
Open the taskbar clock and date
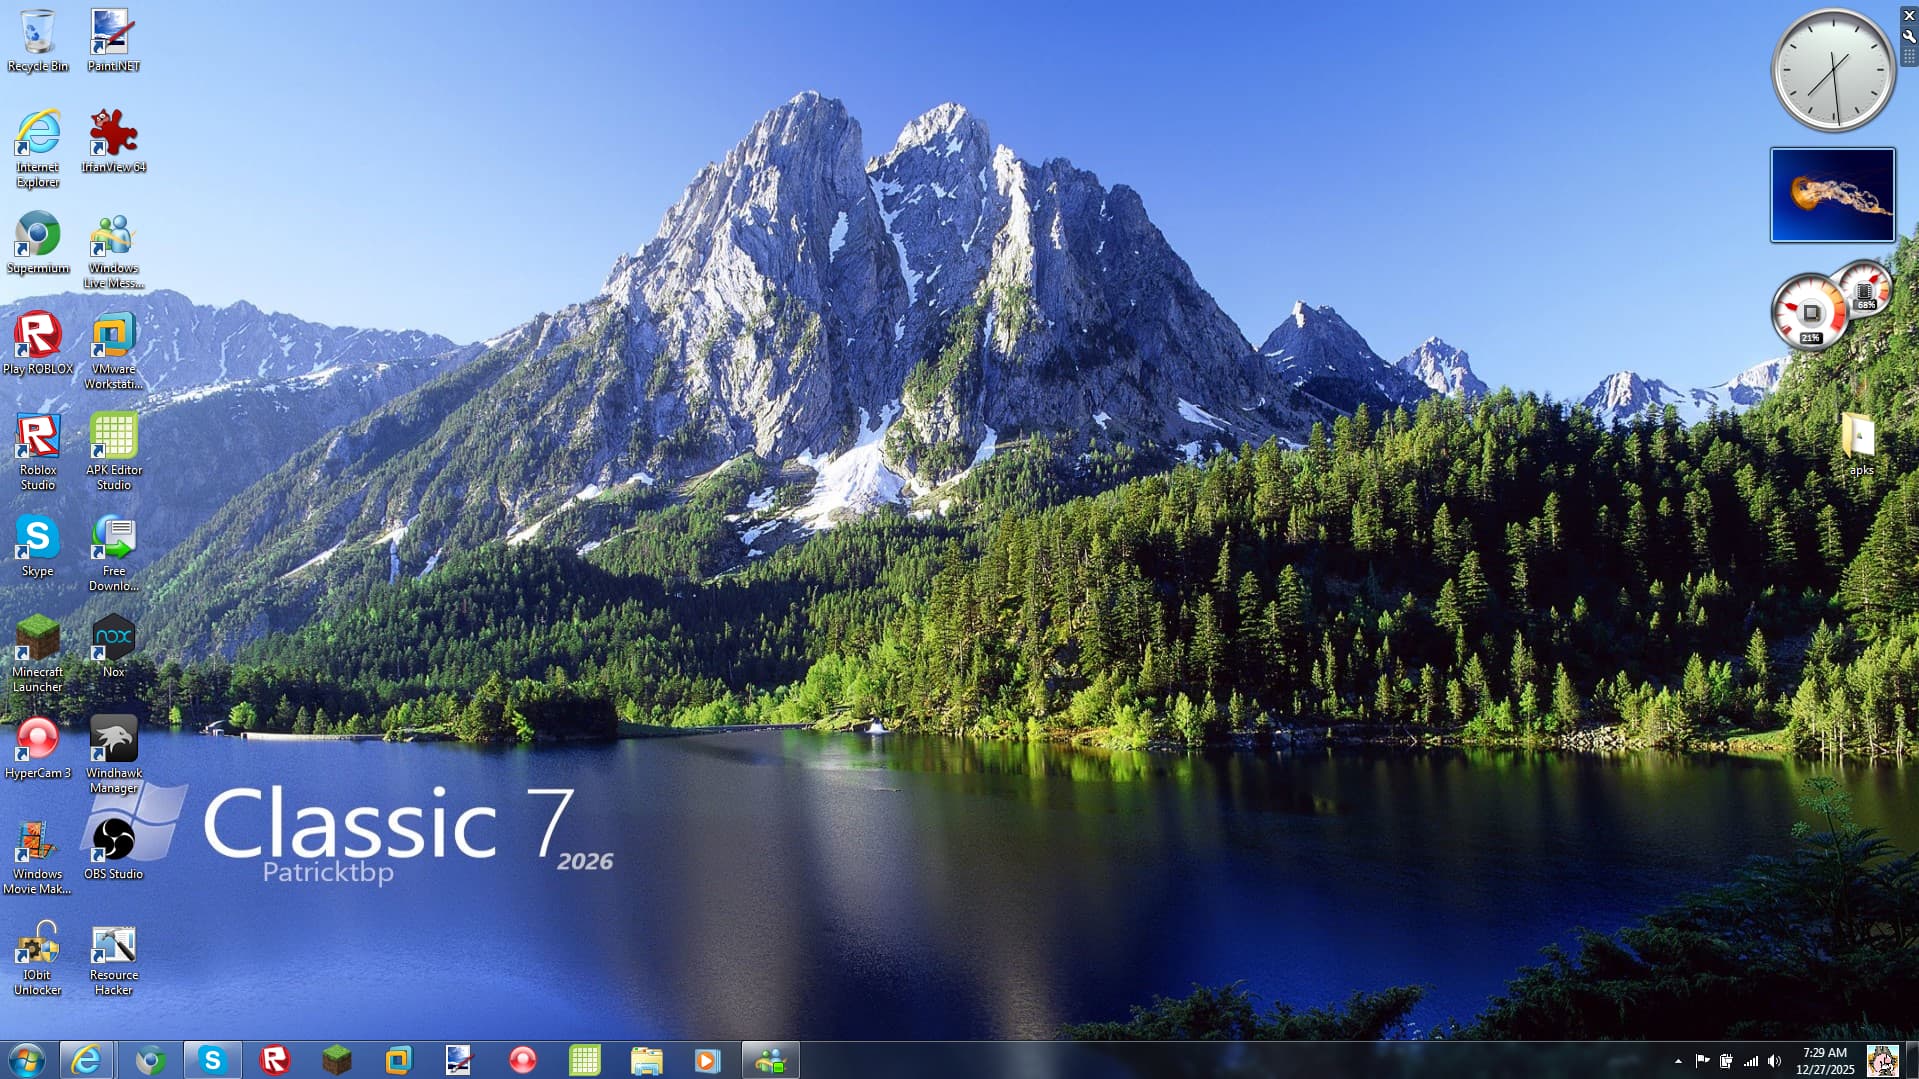click(1824, 1061)
